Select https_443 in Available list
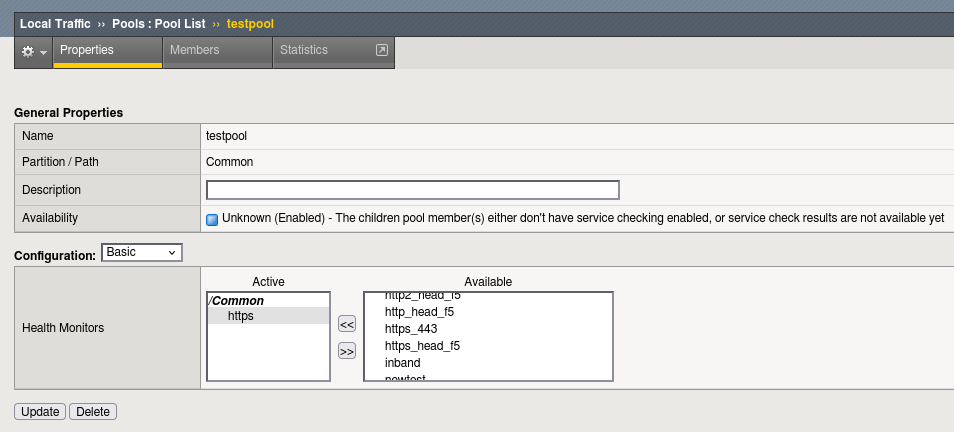This screenshot has width=954, height=432. pos(411,329)
